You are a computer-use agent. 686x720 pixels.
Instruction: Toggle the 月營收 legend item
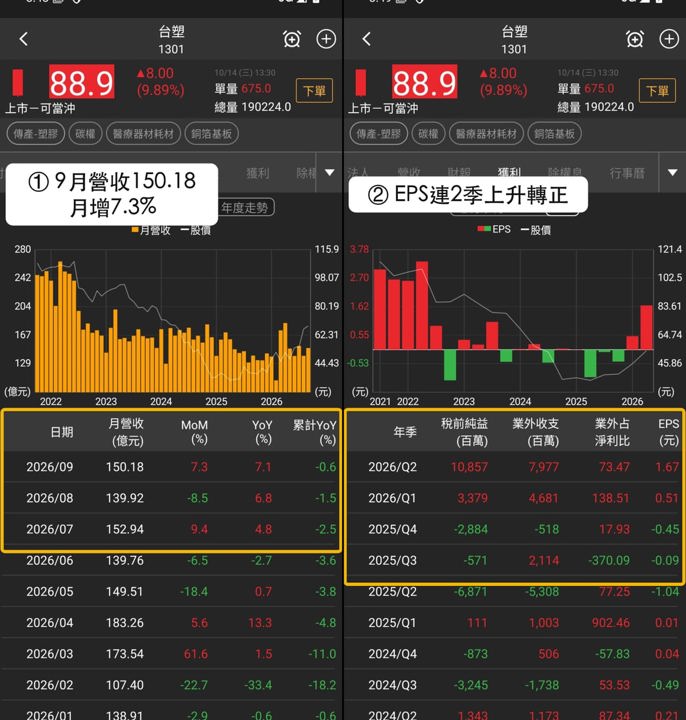click(151, 230)
